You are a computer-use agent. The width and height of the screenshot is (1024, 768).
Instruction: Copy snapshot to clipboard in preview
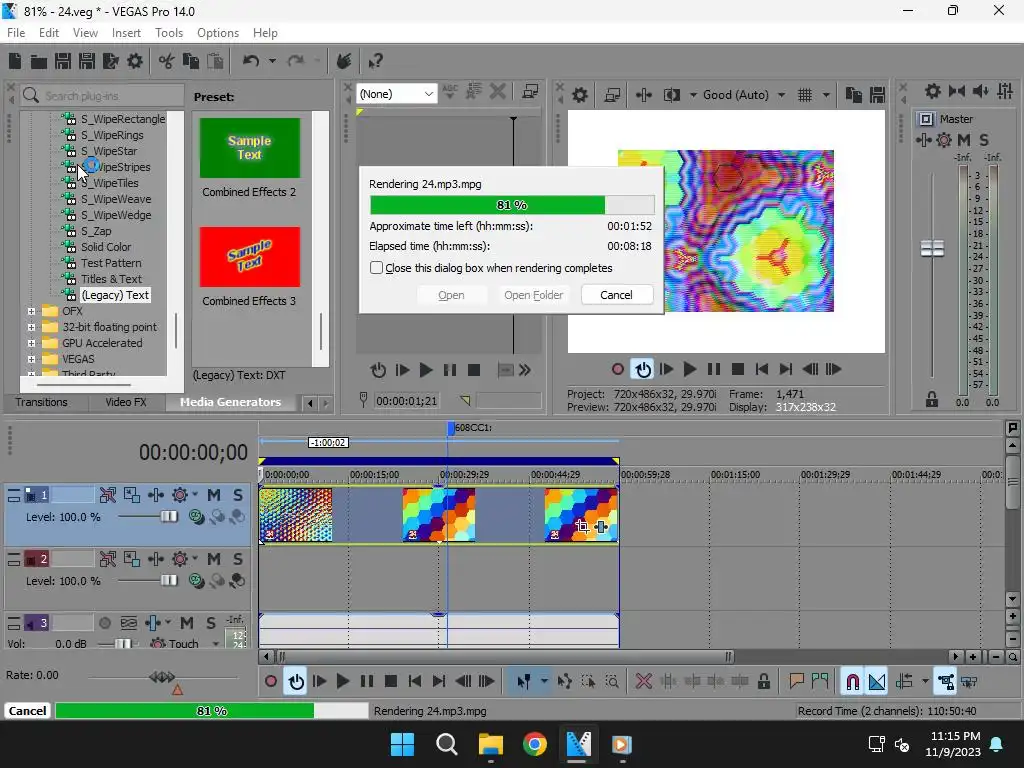(853, 95)
